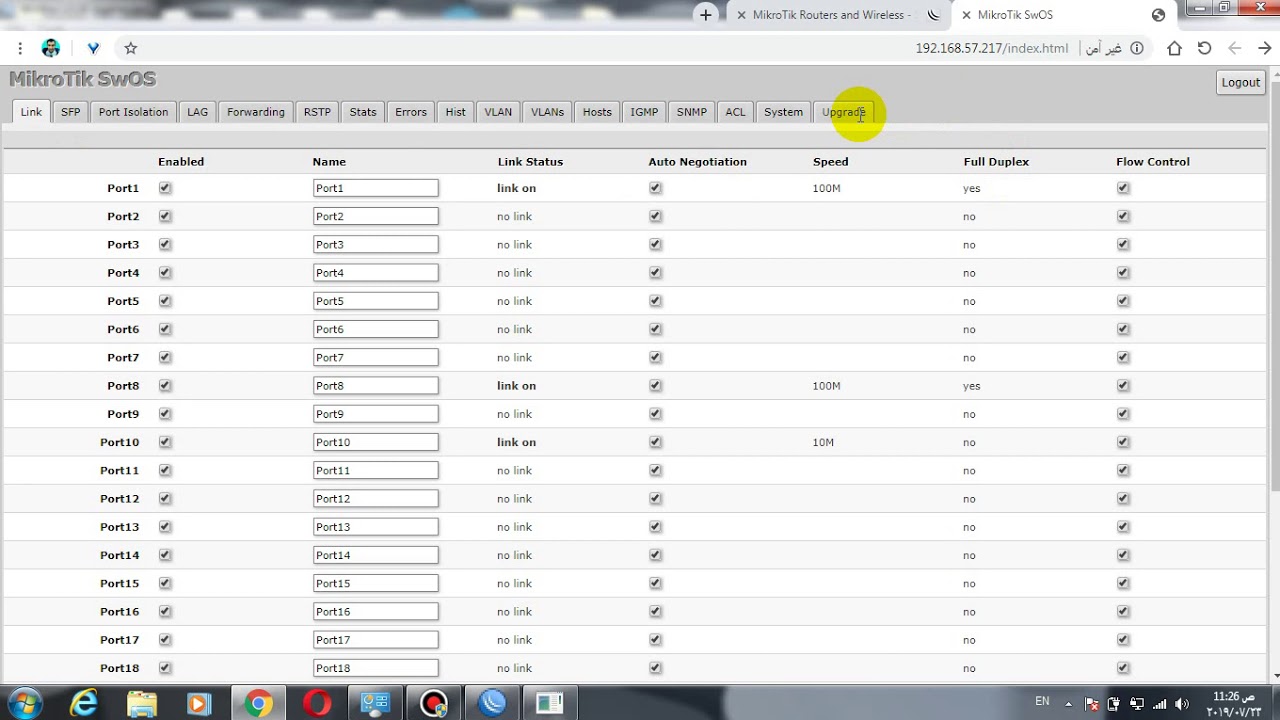Reload the page with the refresh icon
1280x720 pixels.
pos(1205,48)
